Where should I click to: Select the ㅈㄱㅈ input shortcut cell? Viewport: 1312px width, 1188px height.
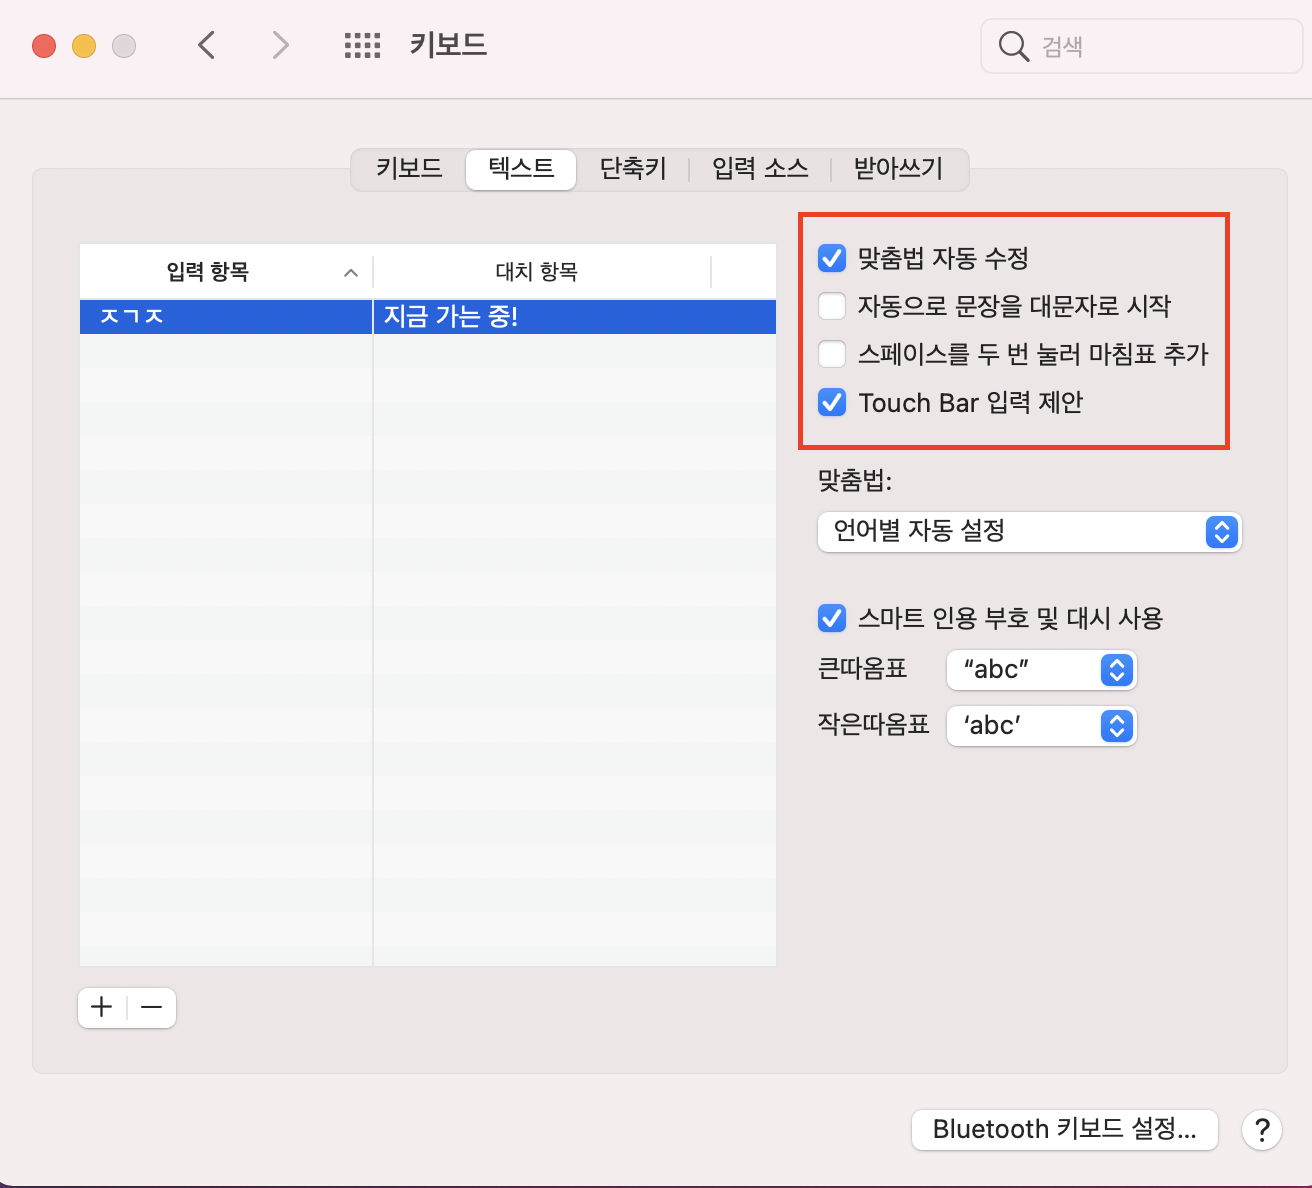pos(226,317)
